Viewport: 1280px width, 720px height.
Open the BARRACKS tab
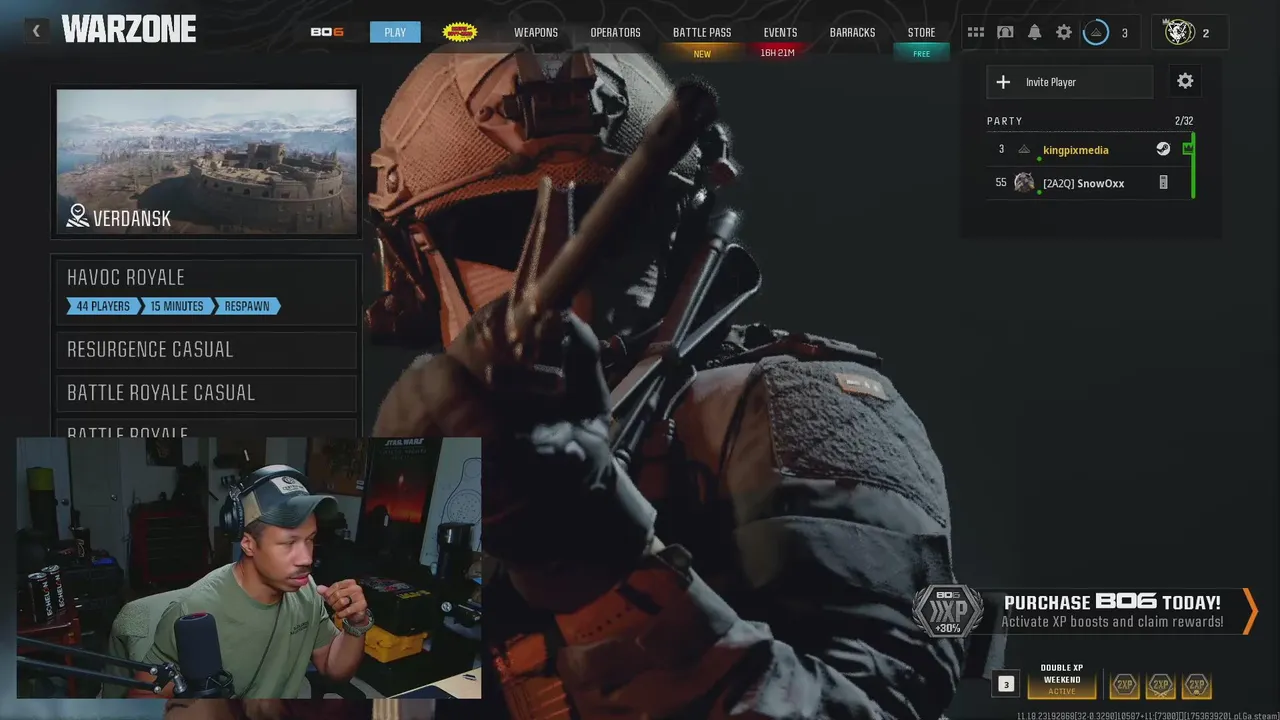click(x=852, y=32)
